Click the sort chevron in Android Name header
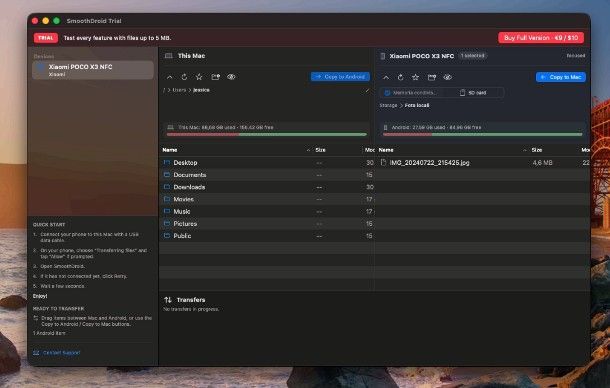Image resolution: width=610 pixels, height=388 pixels. [524, 150]
